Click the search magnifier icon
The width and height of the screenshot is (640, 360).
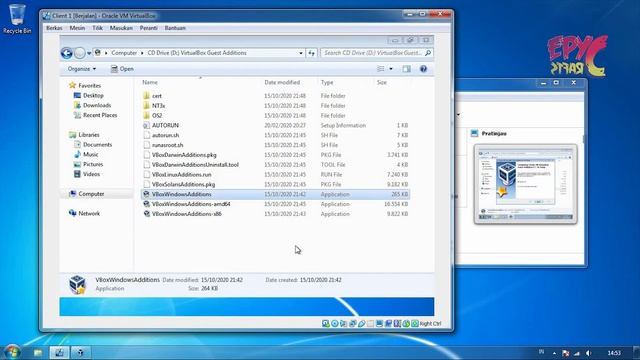(x=428, y=53)
